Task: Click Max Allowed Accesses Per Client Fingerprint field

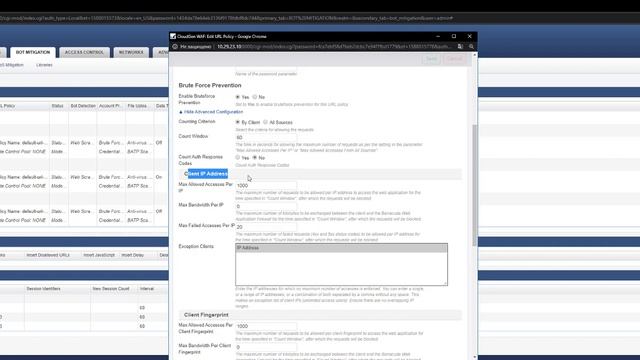Action: click(x=266, y=326)
